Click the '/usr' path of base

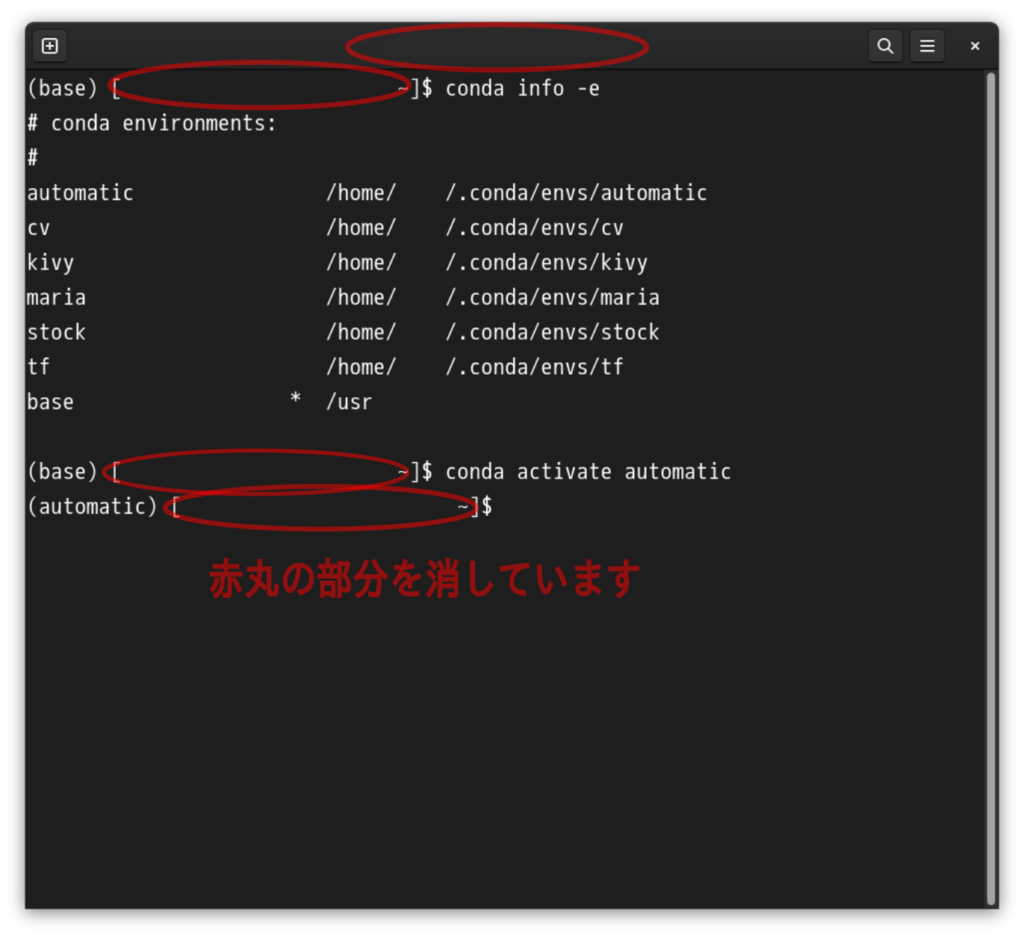point(349,402)
